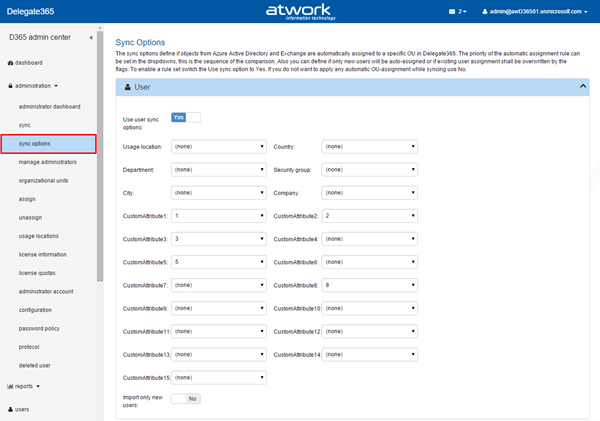Open the CustomAttribute2 dropdown
The image size is (600, 421).
point(369,216)
